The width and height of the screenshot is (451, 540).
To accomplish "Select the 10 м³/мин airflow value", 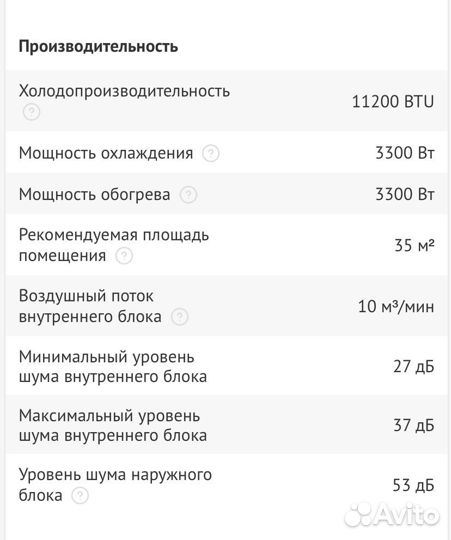I will (396, 307).
